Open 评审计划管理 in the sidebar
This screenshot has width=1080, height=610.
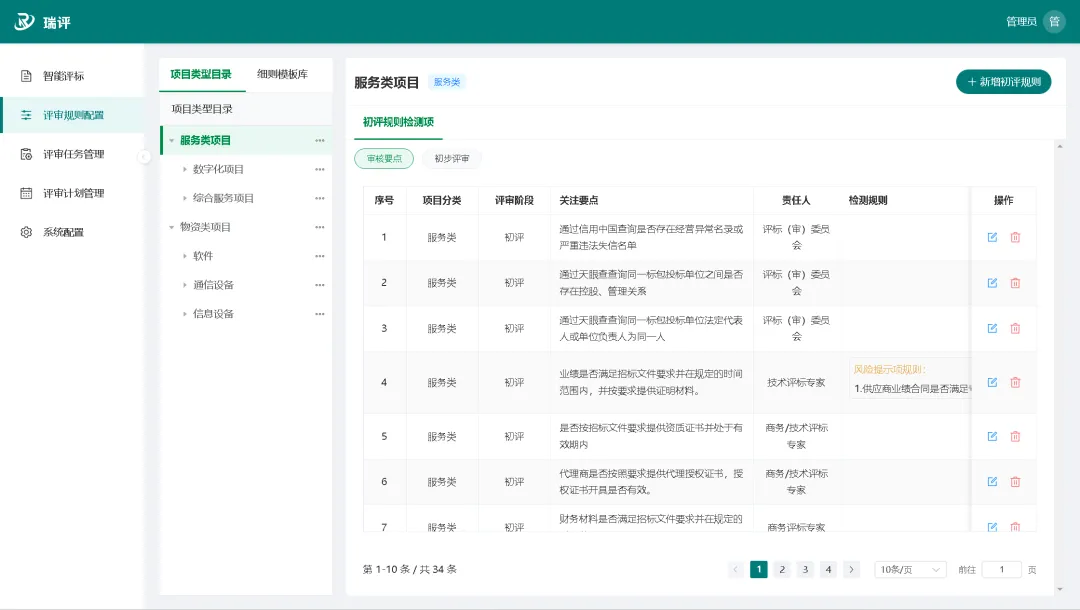tap(72, 193)
